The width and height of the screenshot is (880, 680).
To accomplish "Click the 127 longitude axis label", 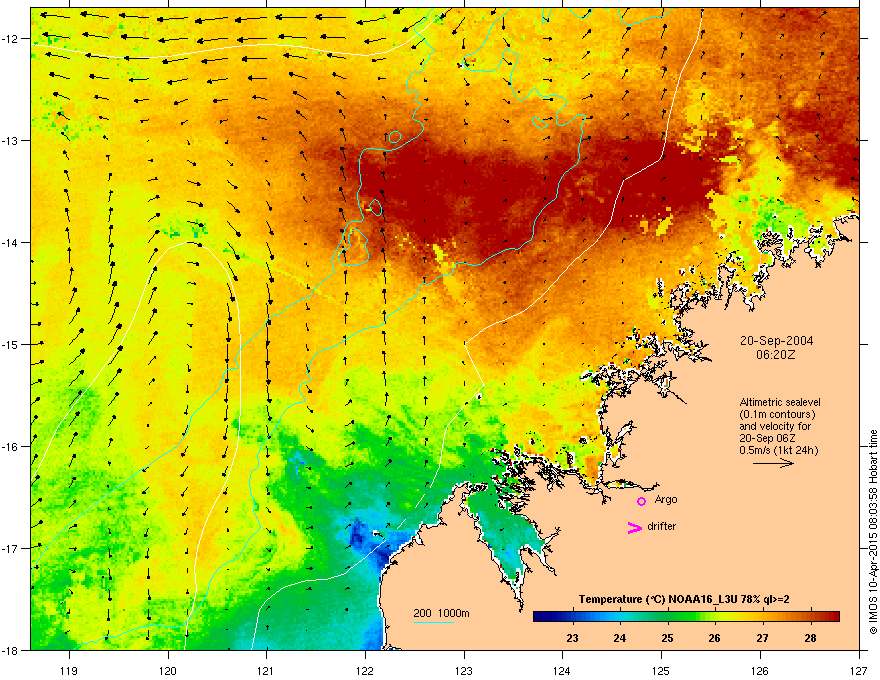I will pos(859,670).
